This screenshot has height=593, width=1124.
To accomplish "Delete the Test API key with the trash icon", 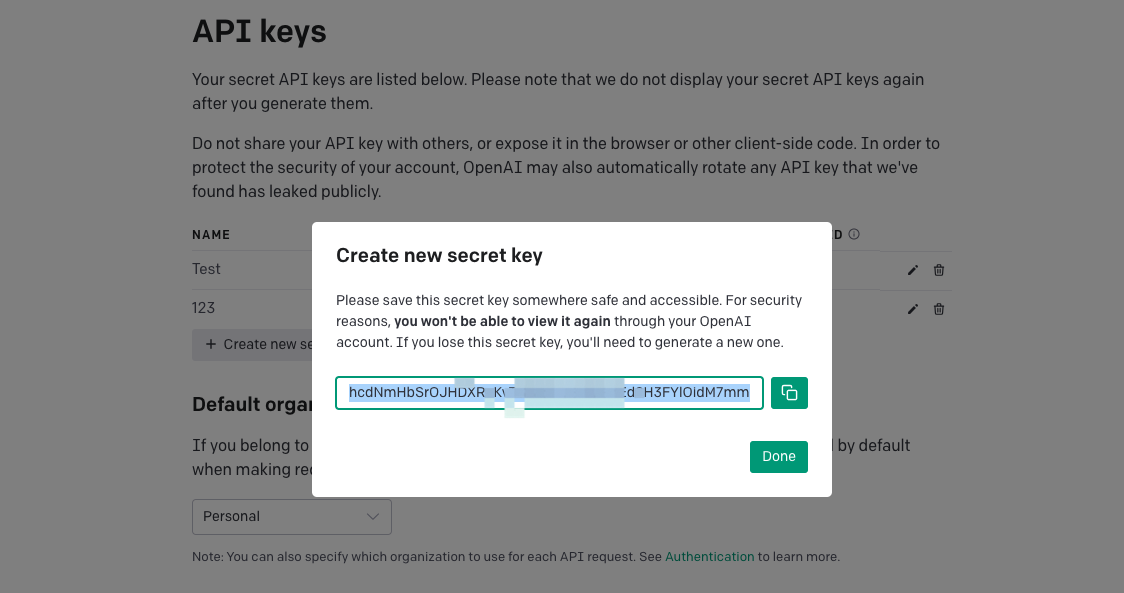I will click(938, 269).
